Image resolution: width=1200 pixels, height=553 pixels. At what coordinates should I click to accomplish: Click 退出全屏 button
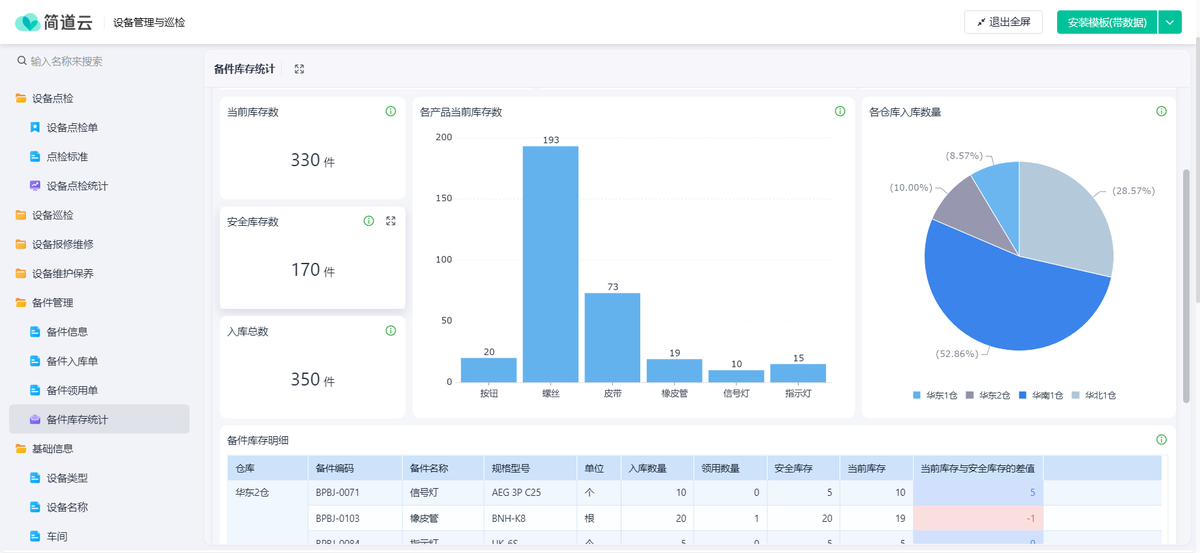click(x=1003, y=22)
